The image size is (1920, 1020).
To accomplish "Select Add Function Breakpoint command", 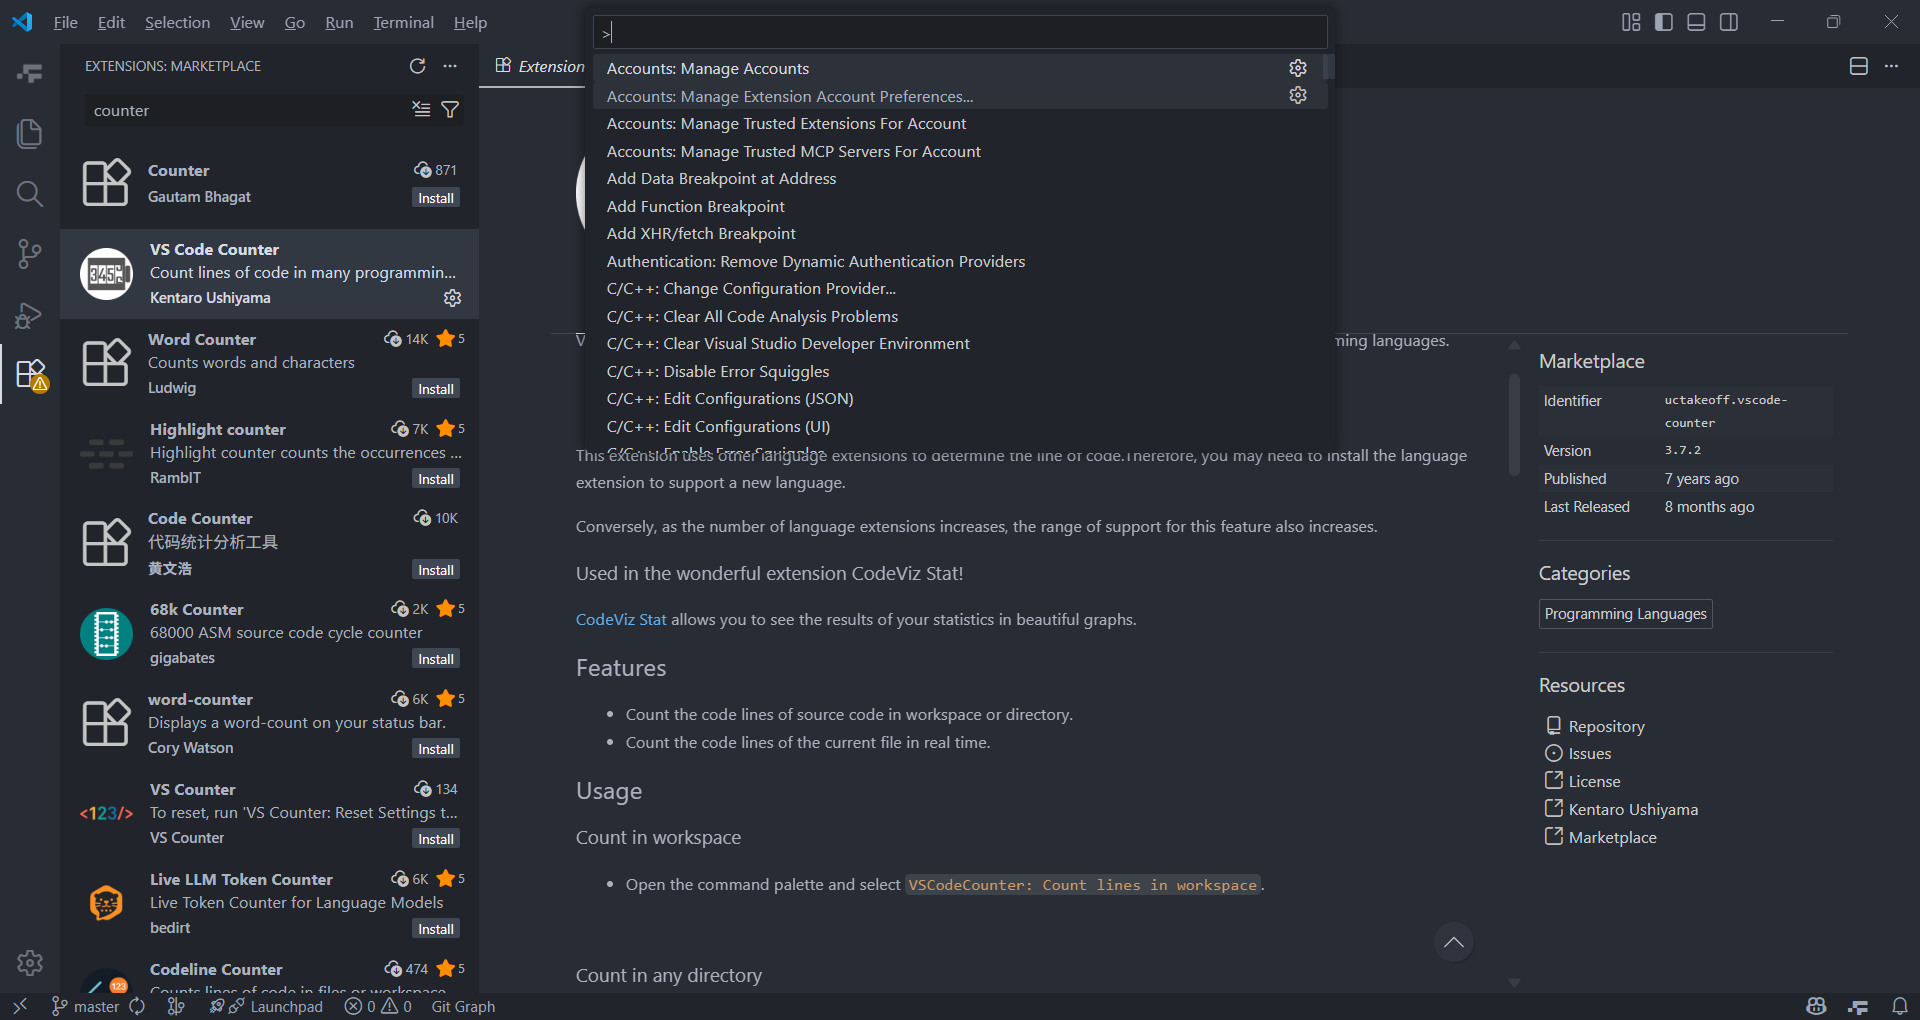I will 960,206.
